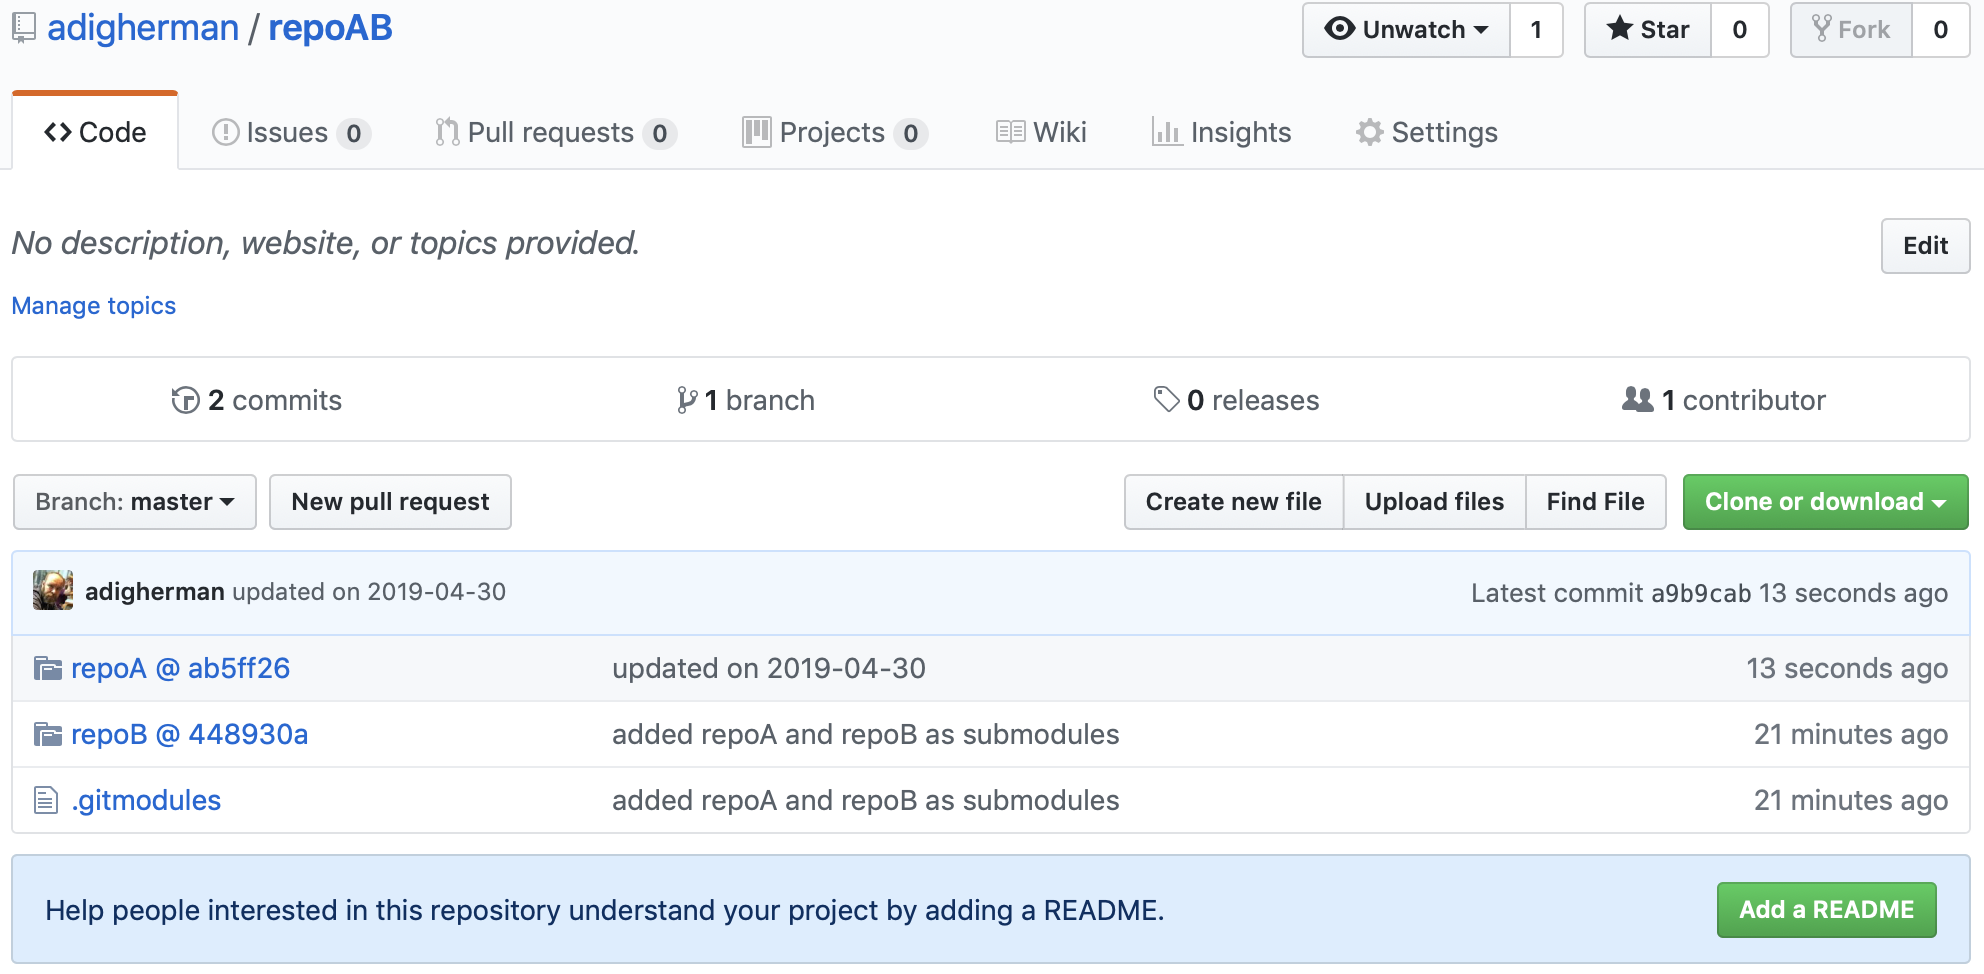Click the repoB submodule folder icon
This screenshot has width=1984, height=974.
pyautogui.click(x=47, y=734)
